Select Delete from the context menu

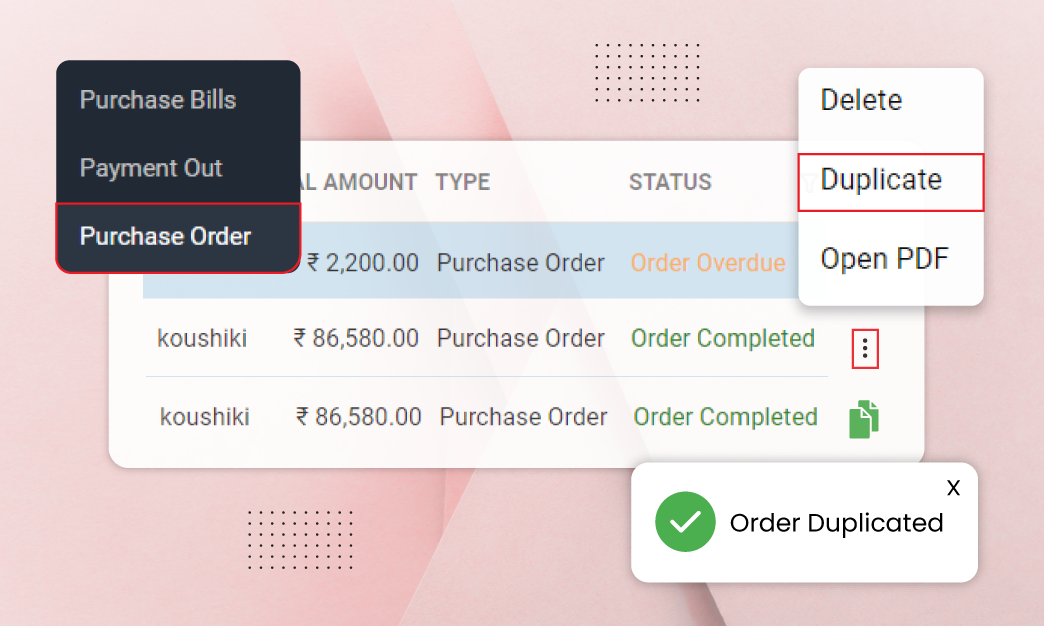(x=860, y=100)
